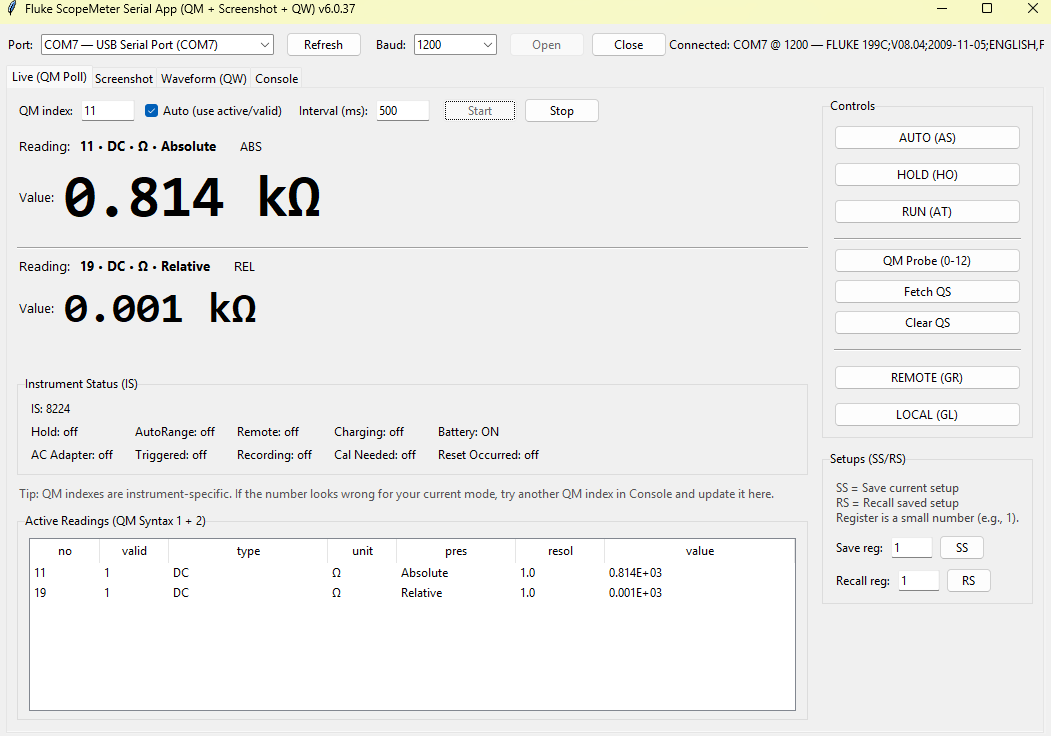This screenshot has width=1051, height=736.
Task: Select the Console tab
Action: coord(276,79)
